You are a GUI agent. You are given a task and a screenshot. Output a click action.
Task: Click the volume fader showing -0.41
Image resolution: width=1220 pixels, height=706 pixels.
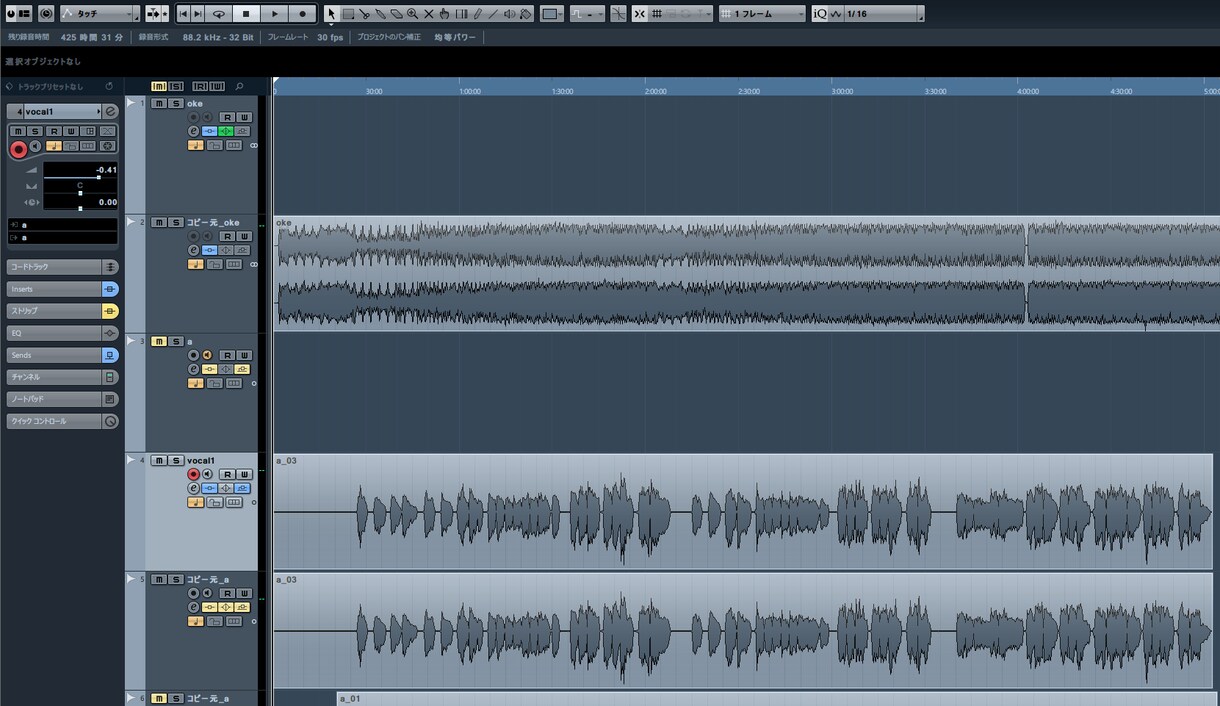coord(80,170)
